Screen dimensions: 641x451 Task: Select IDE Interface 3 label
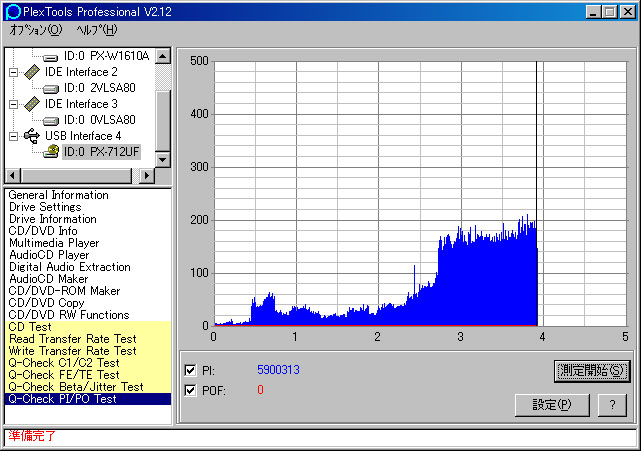coord(81,104)
